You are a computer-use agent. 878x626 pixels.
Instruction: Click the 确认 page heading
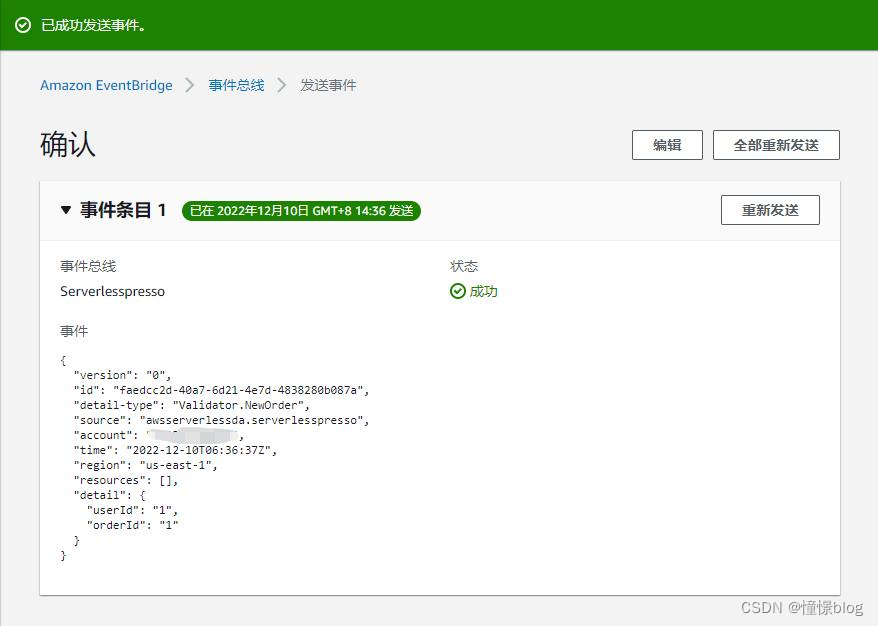[68, 144]
